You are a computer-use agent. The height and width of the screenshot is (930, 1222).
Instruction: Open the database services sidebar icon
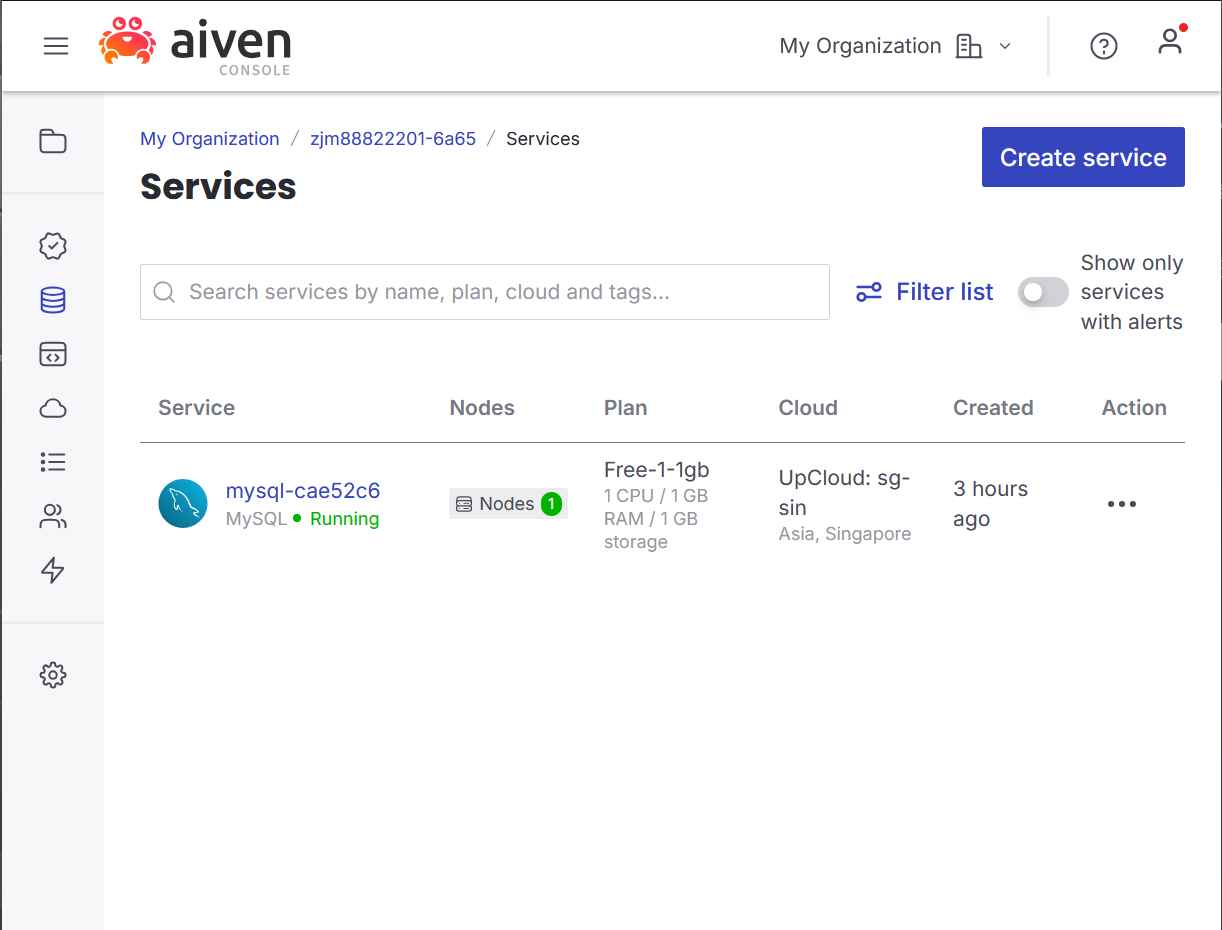[x=53, y=300]
